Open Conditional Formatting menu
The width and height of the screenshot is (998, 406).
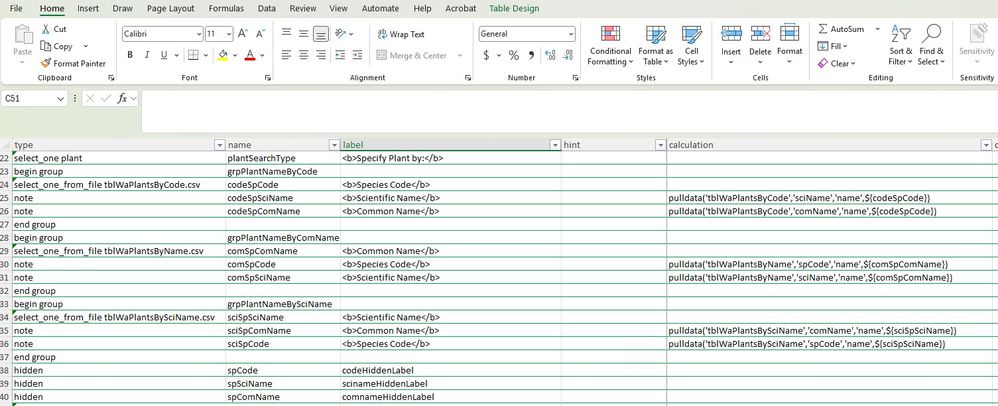[x=610, y=46]
